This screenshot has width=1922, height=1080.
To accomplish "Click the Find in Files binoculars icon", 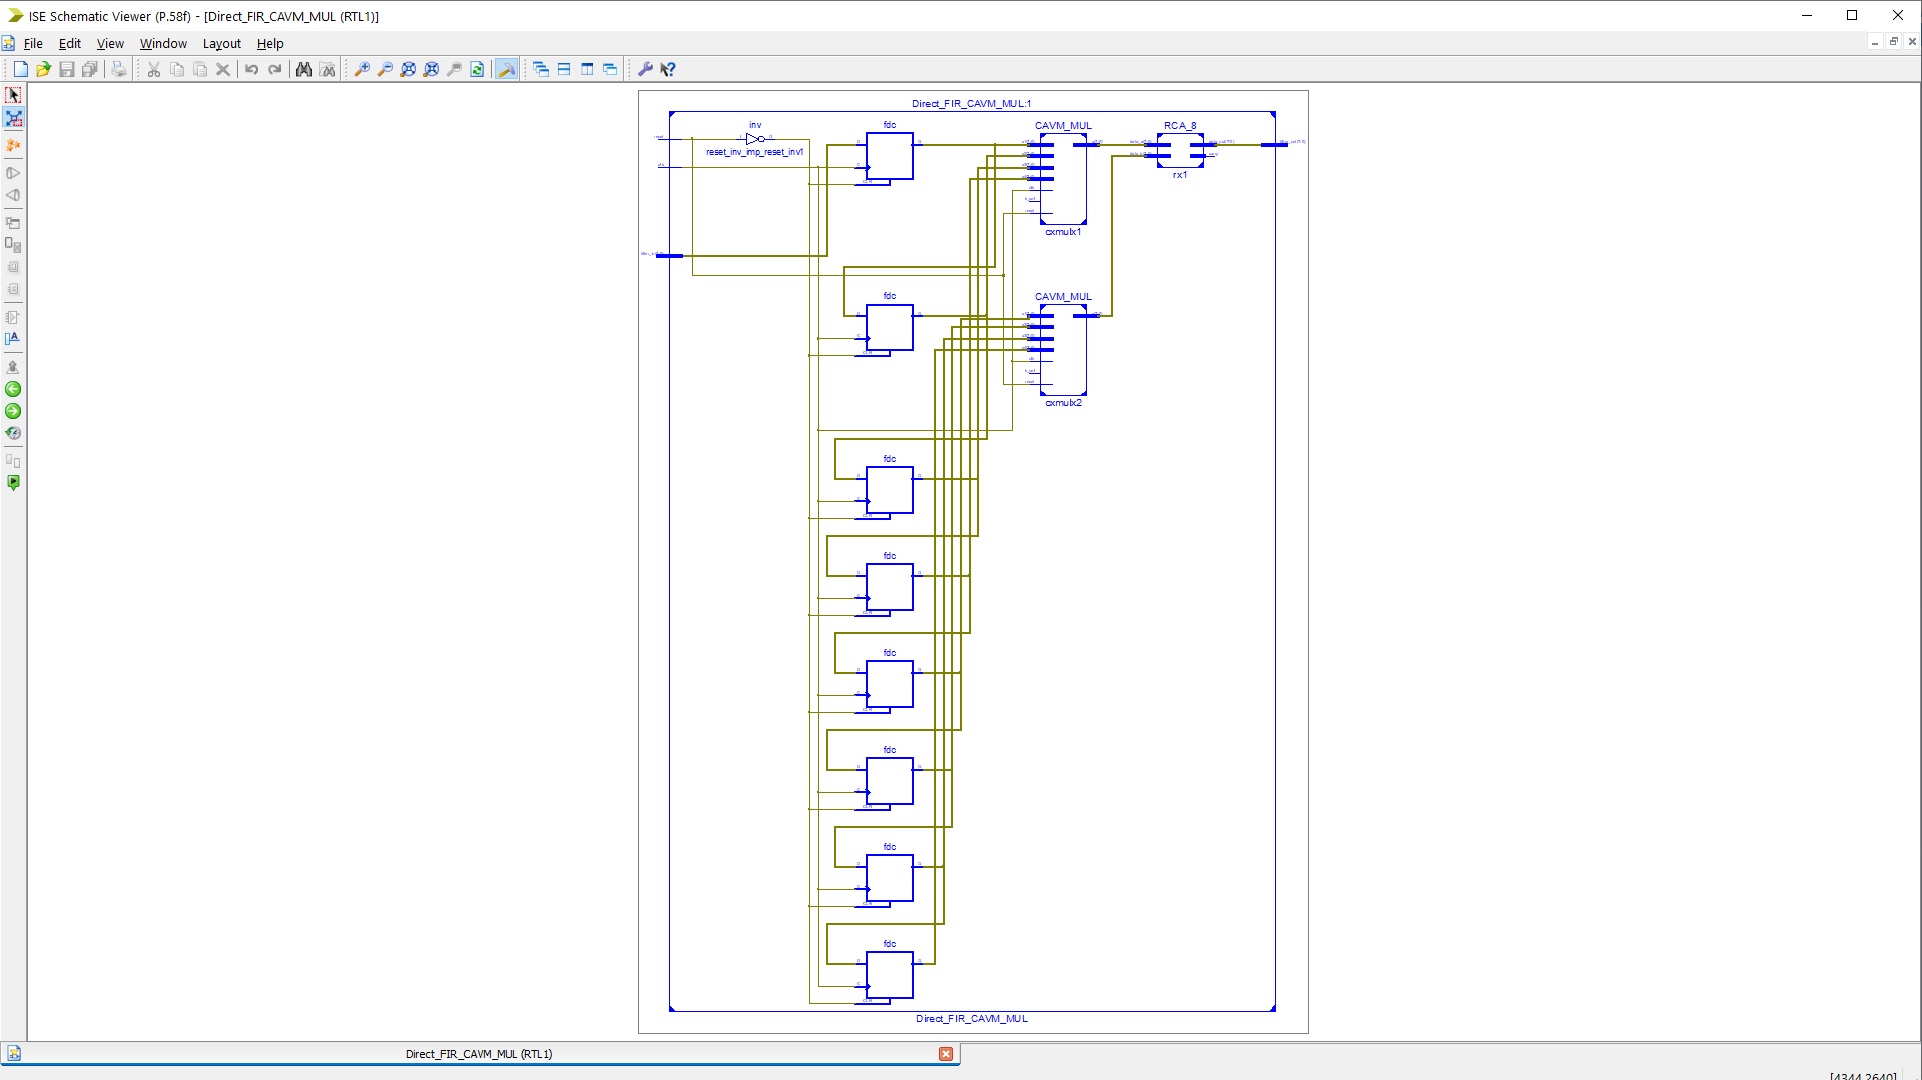I will pos(327,69).
